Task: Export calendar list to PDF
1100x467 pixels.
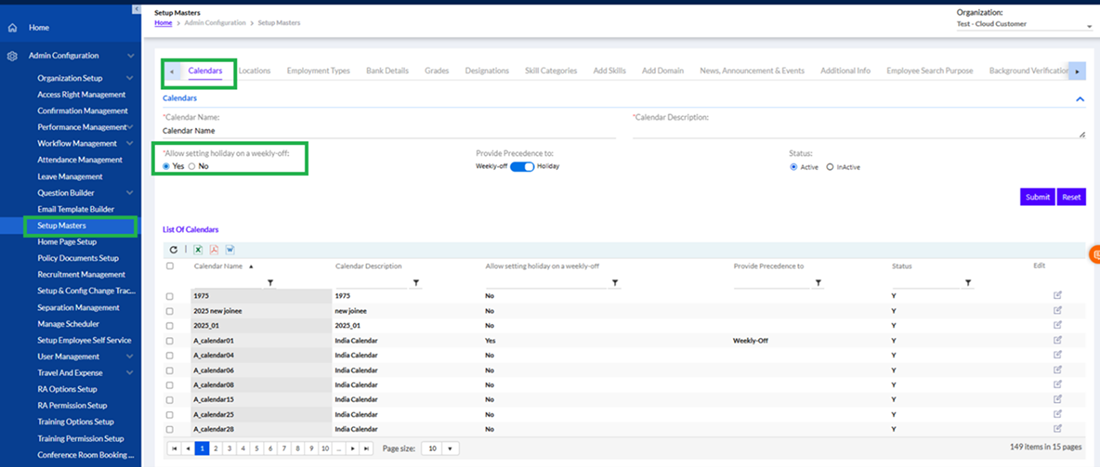Action: click(214, 249)
